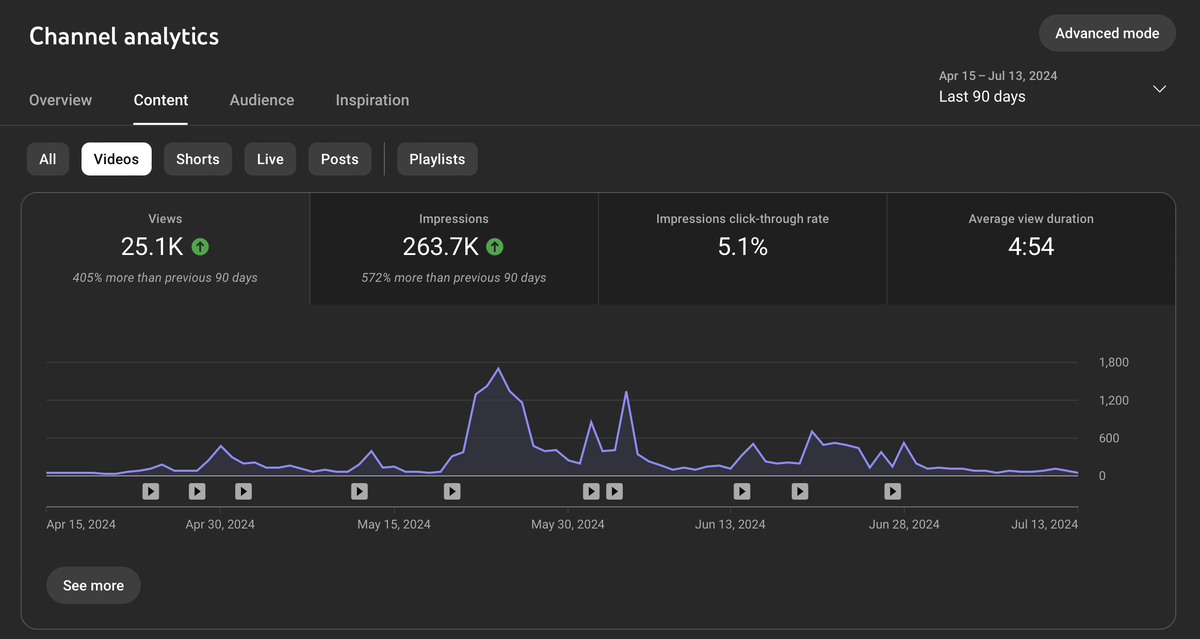Filter content by Posts
This screenshot has height=639, width=1200.
click(340, 159)
